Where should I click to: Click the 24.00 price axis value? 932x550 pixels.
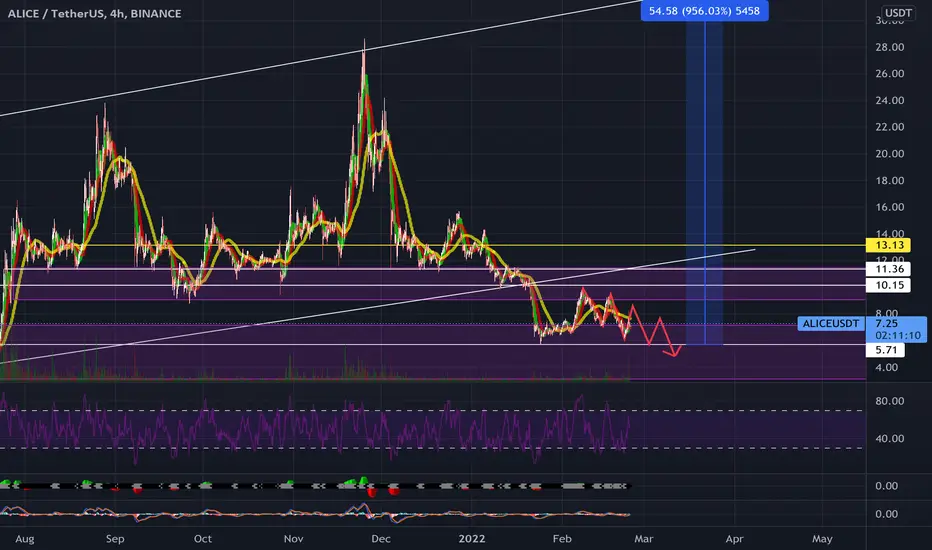pos(889,100)
